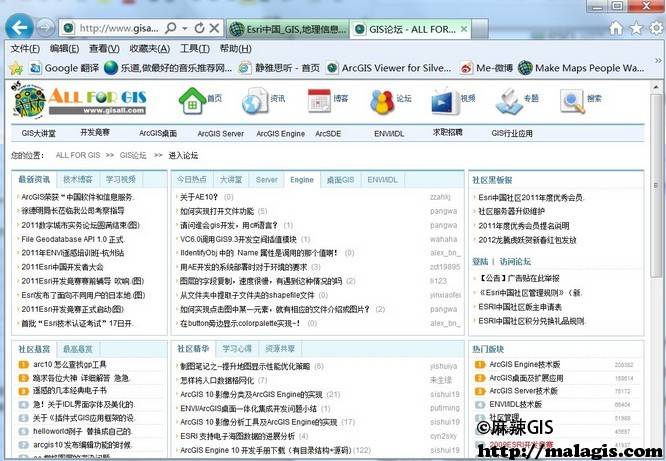The image size is (666, 461).
Task: Click the 搜索 magnifier icon
Action: tap(573, 101)
